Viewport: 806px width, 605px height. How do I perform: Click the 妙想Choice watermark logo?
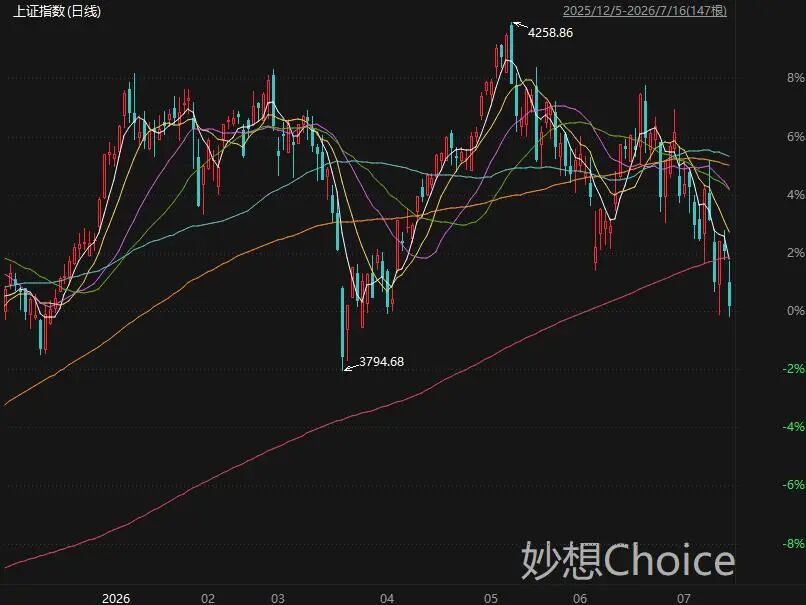click(x=628, y=560)
